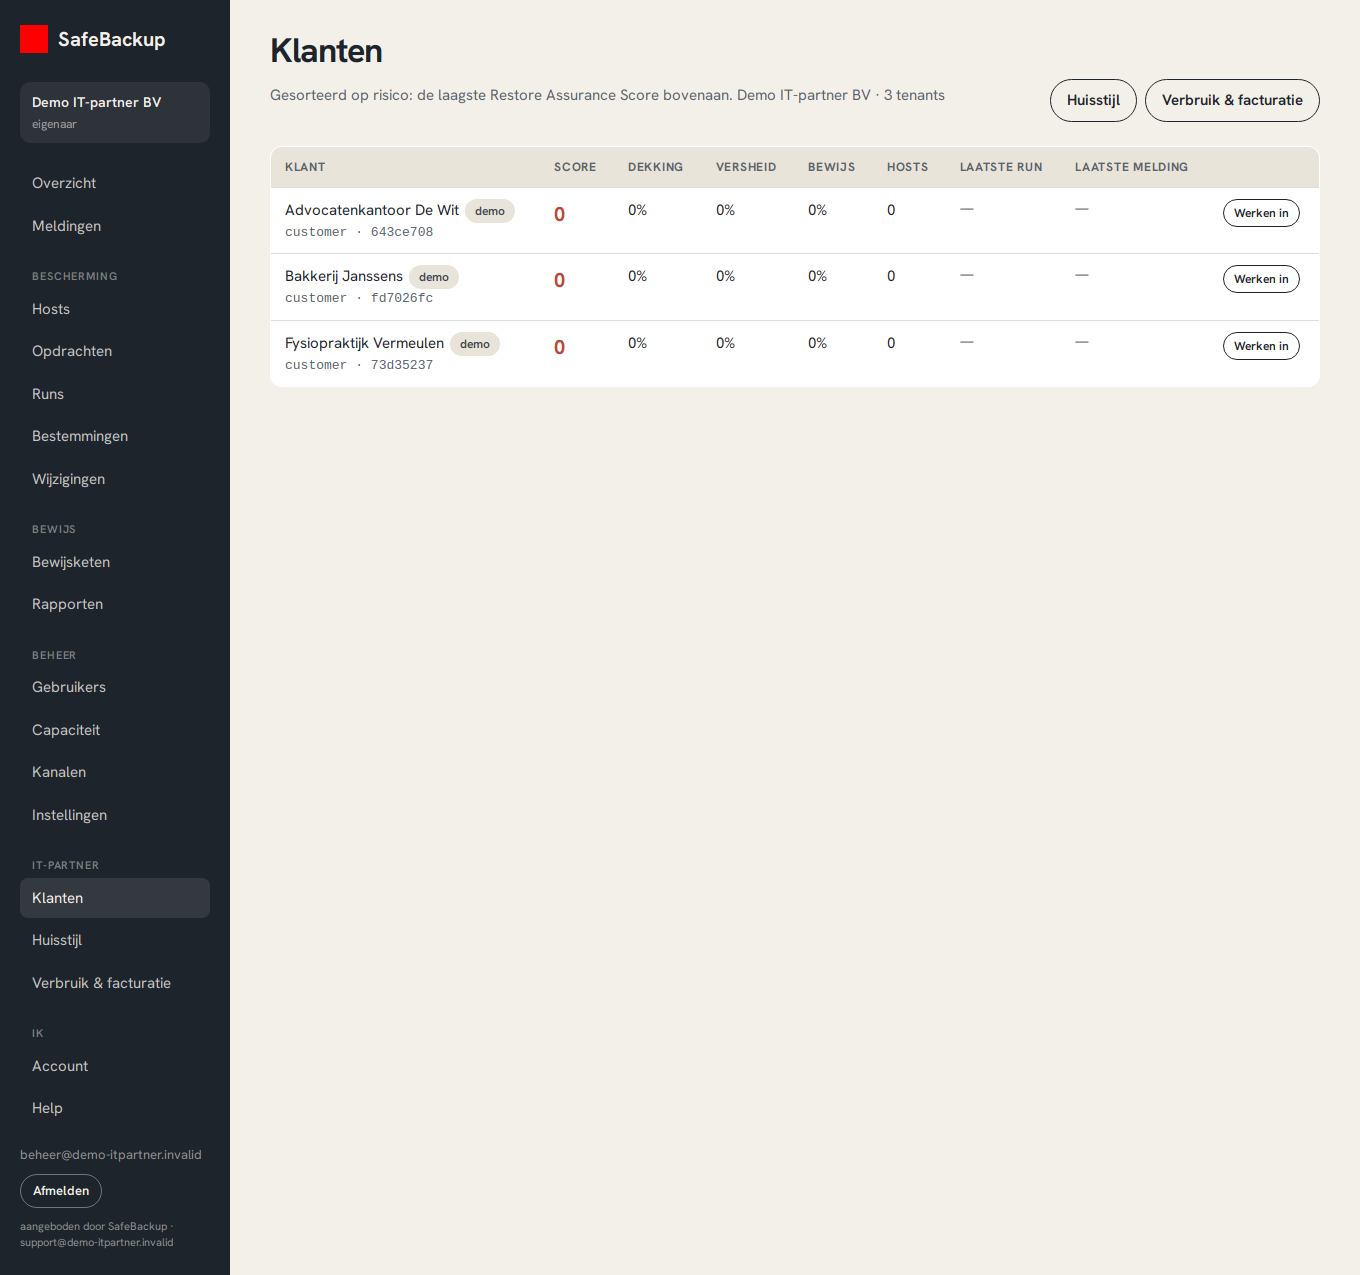Click the demo badge next to Bakkerij Janssens

tap(434, 277)
